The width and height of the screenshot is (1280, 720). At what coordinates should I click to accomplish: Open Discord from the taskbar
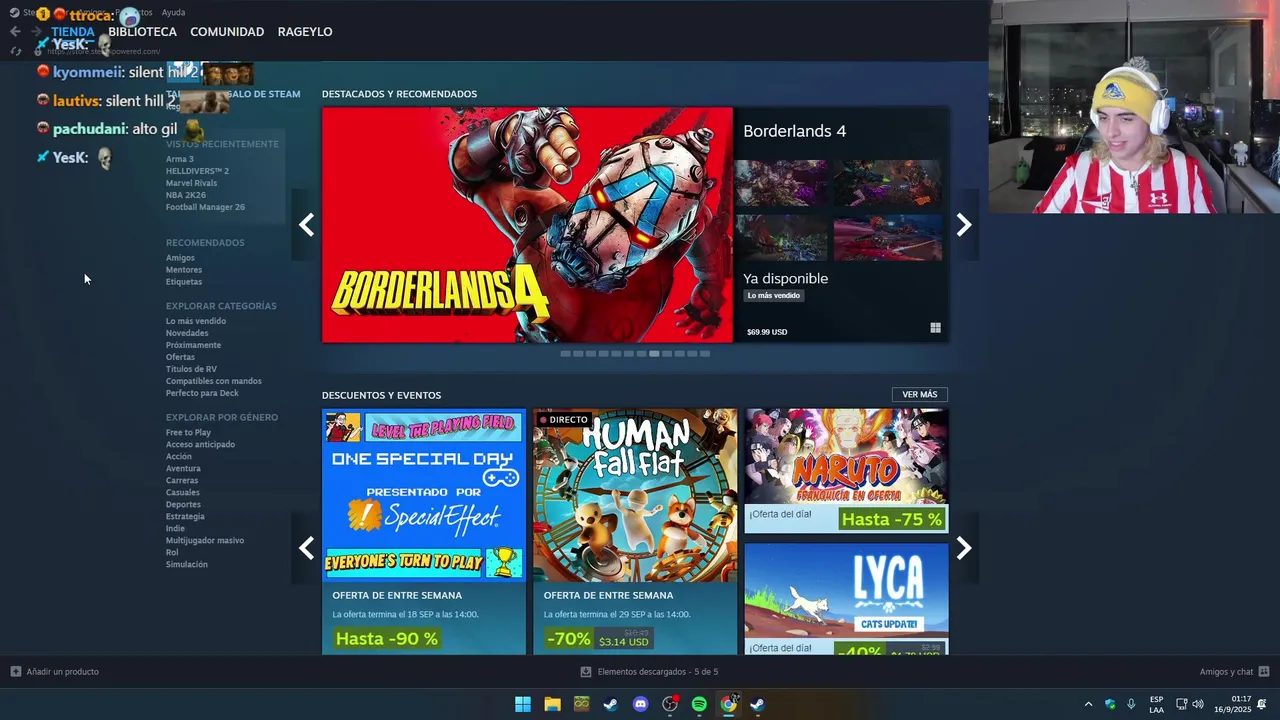(641, 704)
